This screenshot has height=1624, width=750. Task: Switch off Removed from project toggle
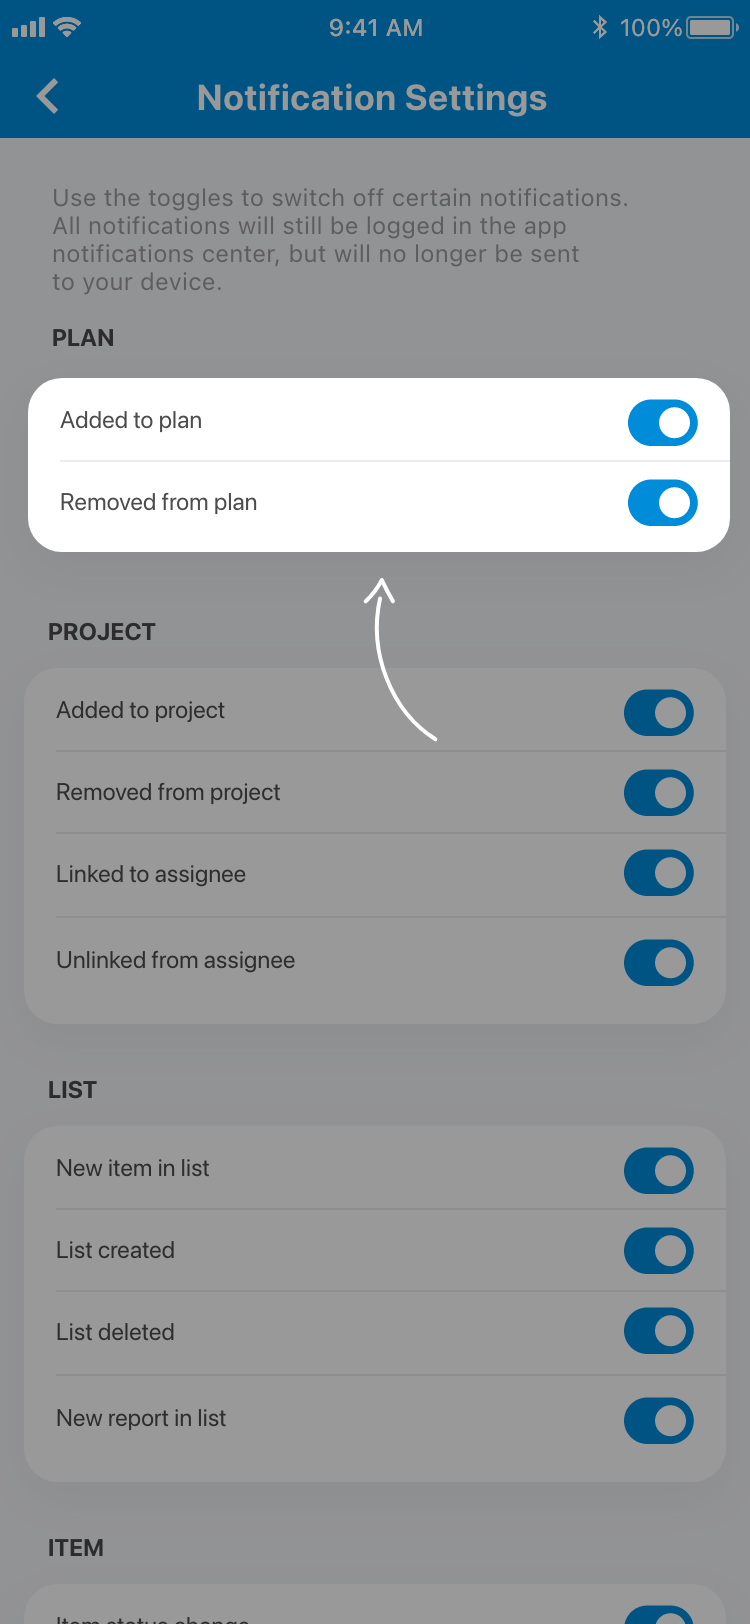[658, 793]
